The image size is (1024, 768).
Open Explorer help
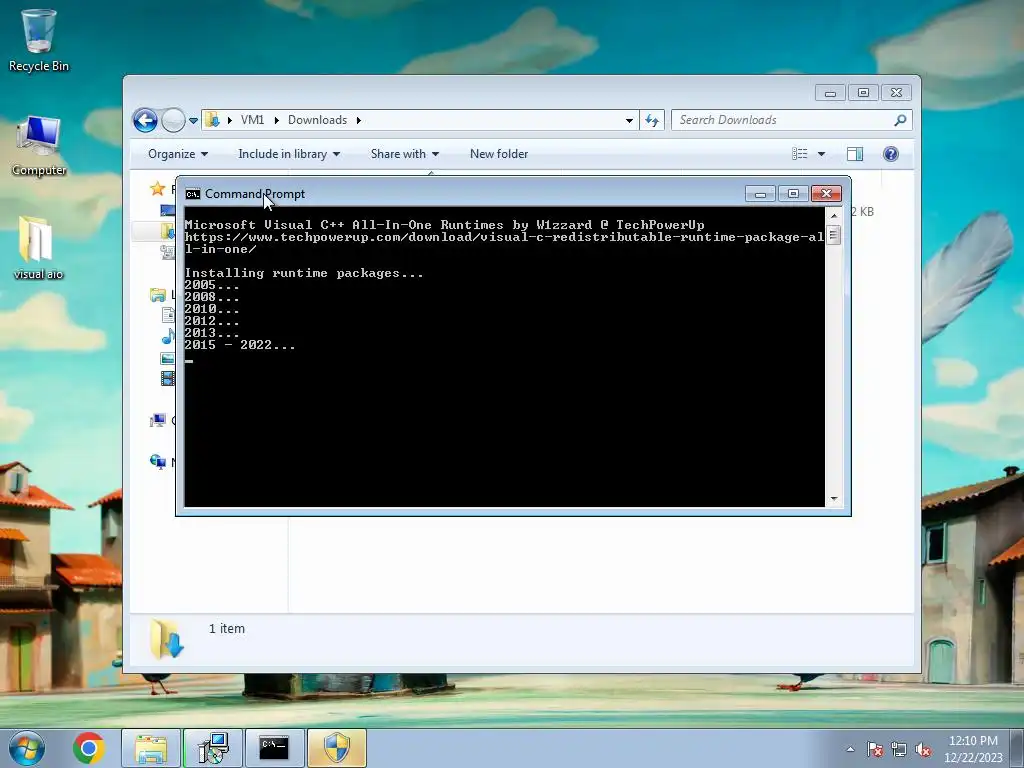pos(891,154)
